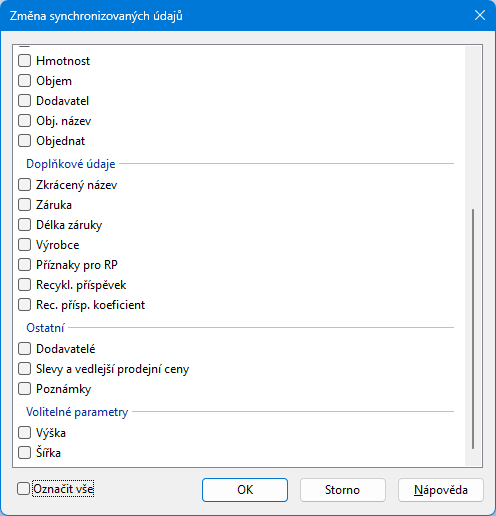Toggle the Výška parameter checkbox
Screen dimensions: 496x516
tap(24, 433)
